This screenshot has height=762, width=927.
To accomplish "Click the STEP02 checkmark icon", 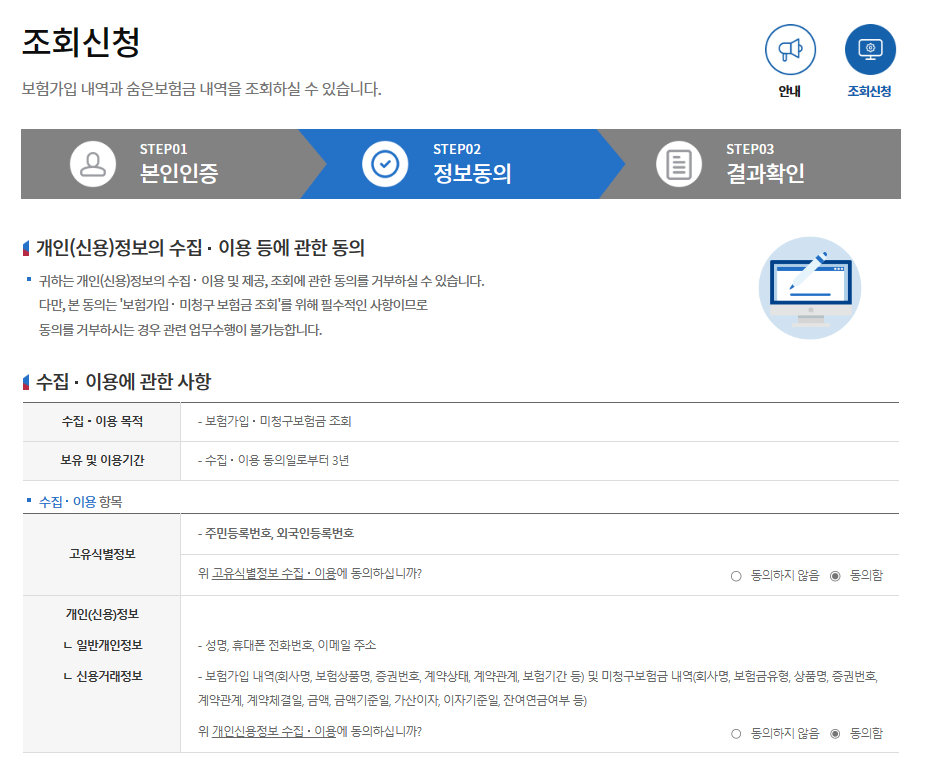I will [x=385, y=164].
